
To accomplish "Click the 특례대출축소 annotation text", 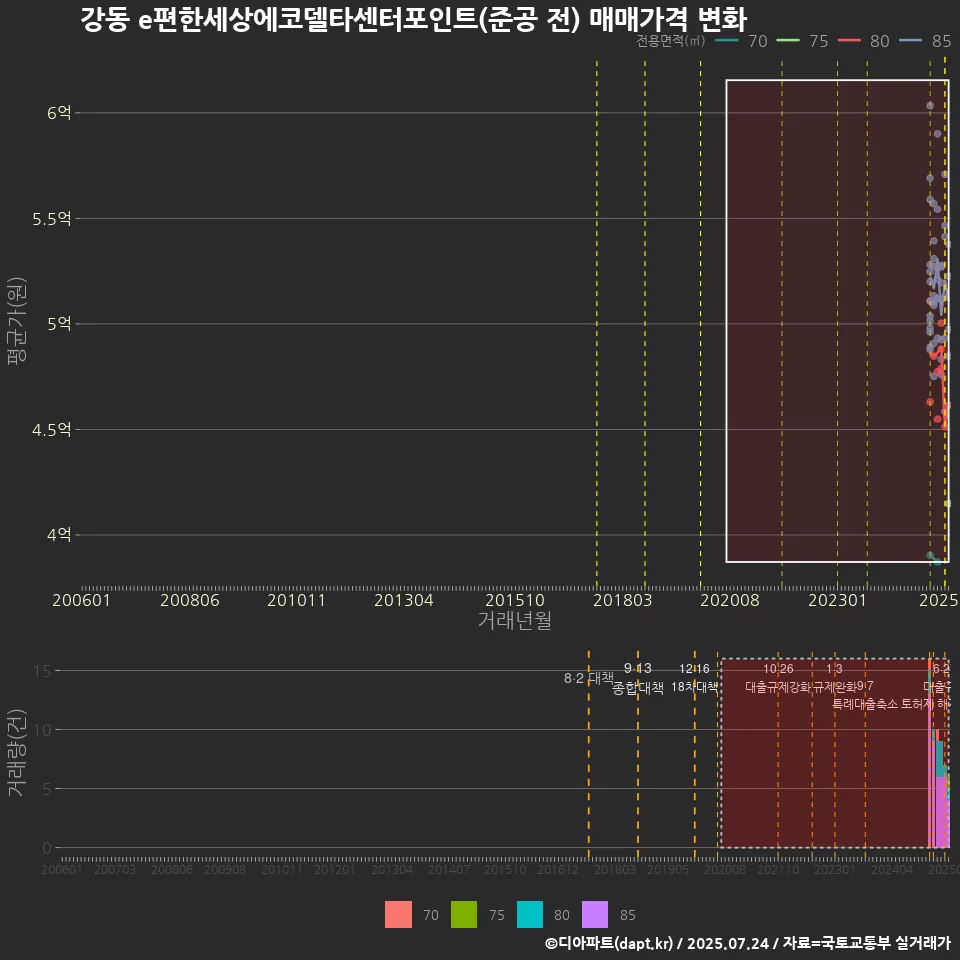I will tap(865, 704).
